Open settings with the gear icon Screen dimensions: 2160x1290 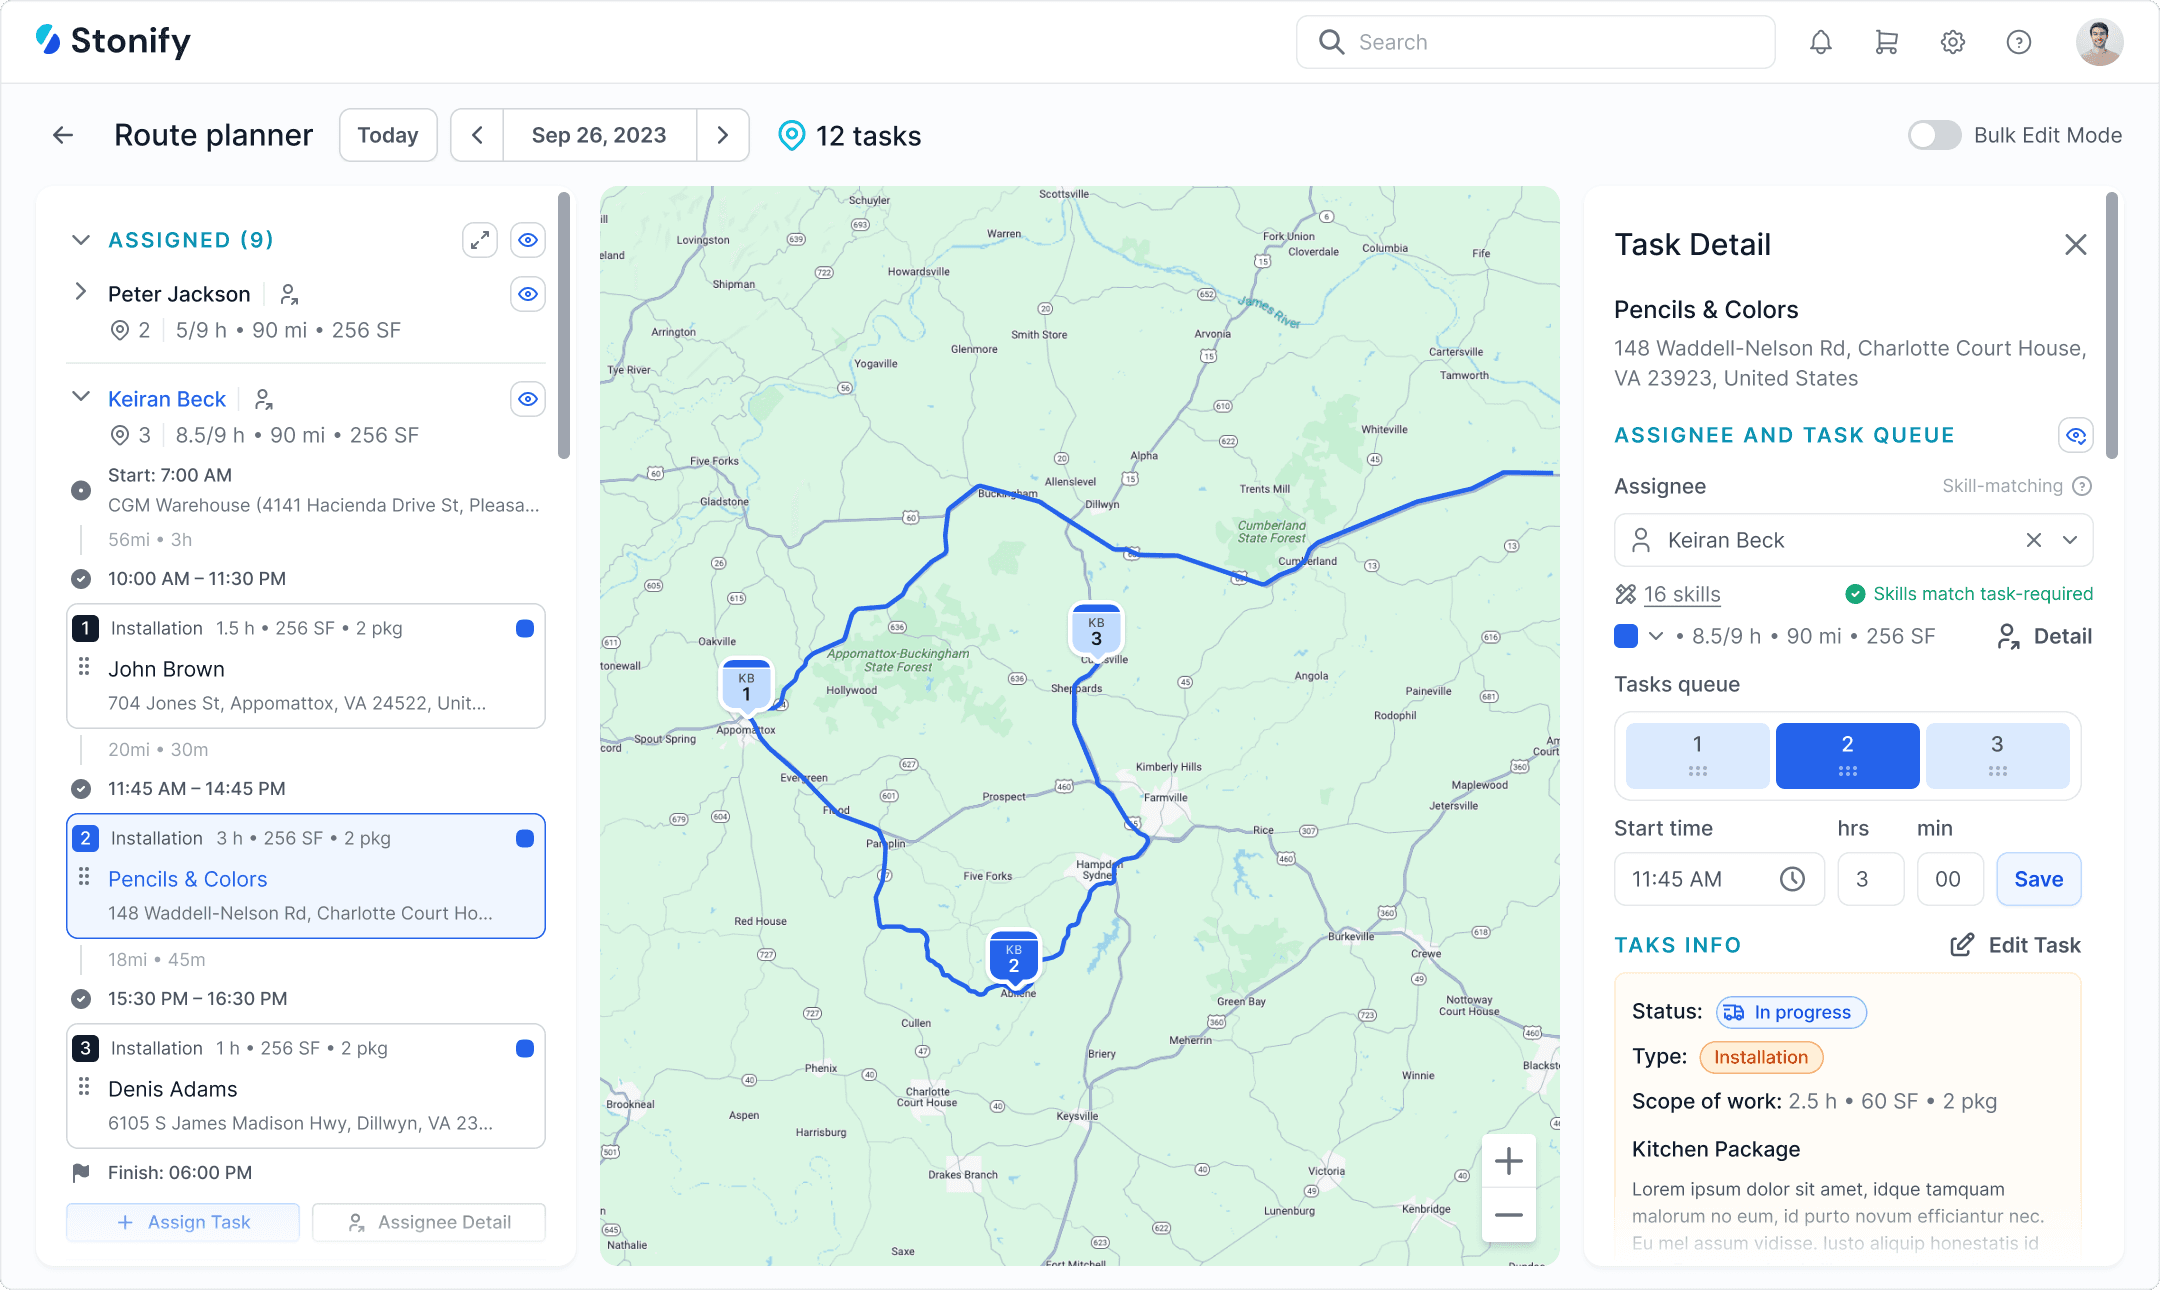(1953, 42)
